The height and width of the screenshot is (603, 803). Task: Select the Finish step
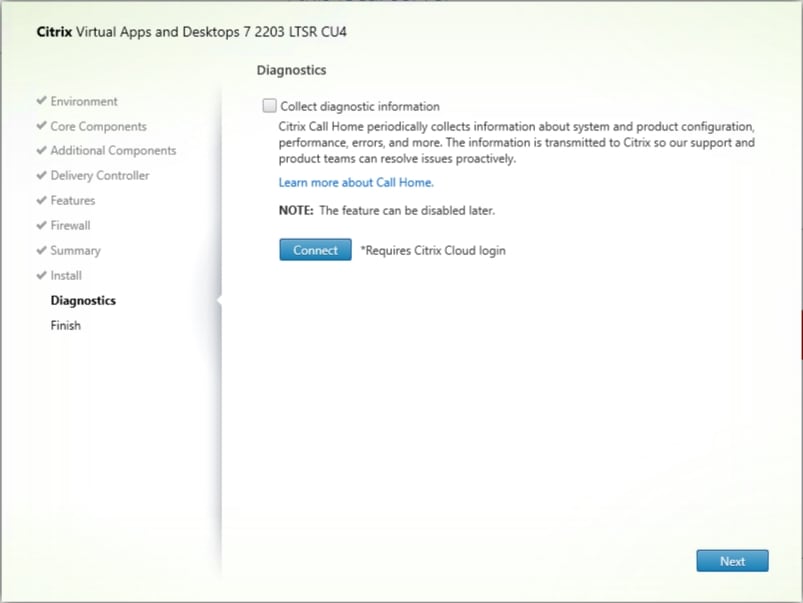pos(65,325)
